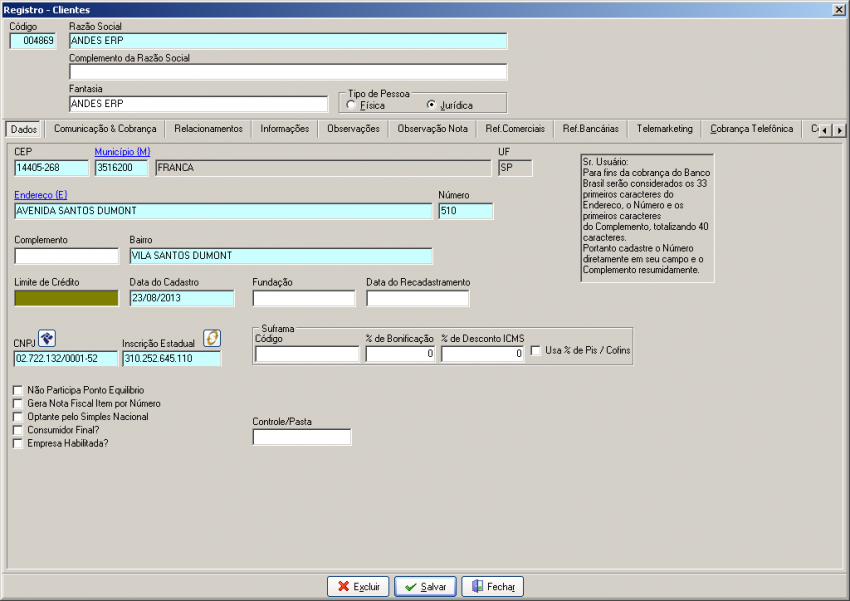Click the Complemento da Razão Social field
The width and height of the screenshot is (850, 601).
point(288,72)
